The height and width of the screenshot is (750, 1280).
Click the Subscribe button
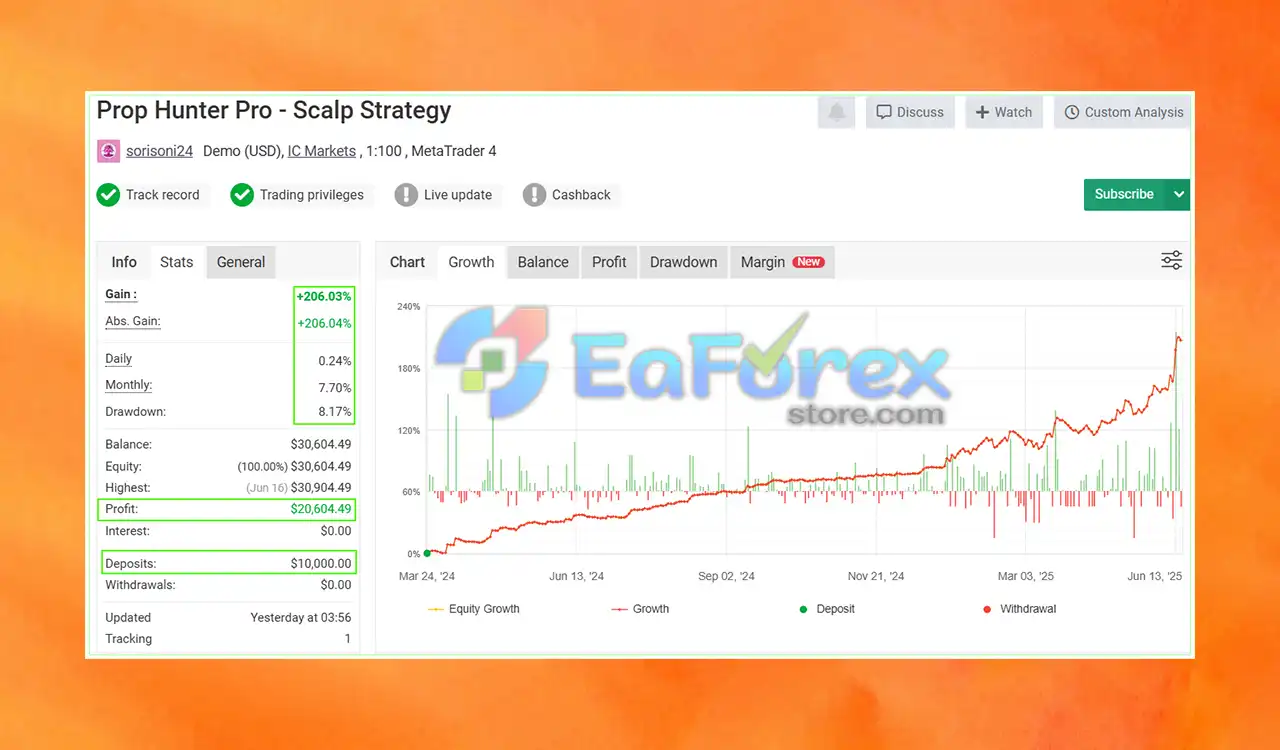1124,194
